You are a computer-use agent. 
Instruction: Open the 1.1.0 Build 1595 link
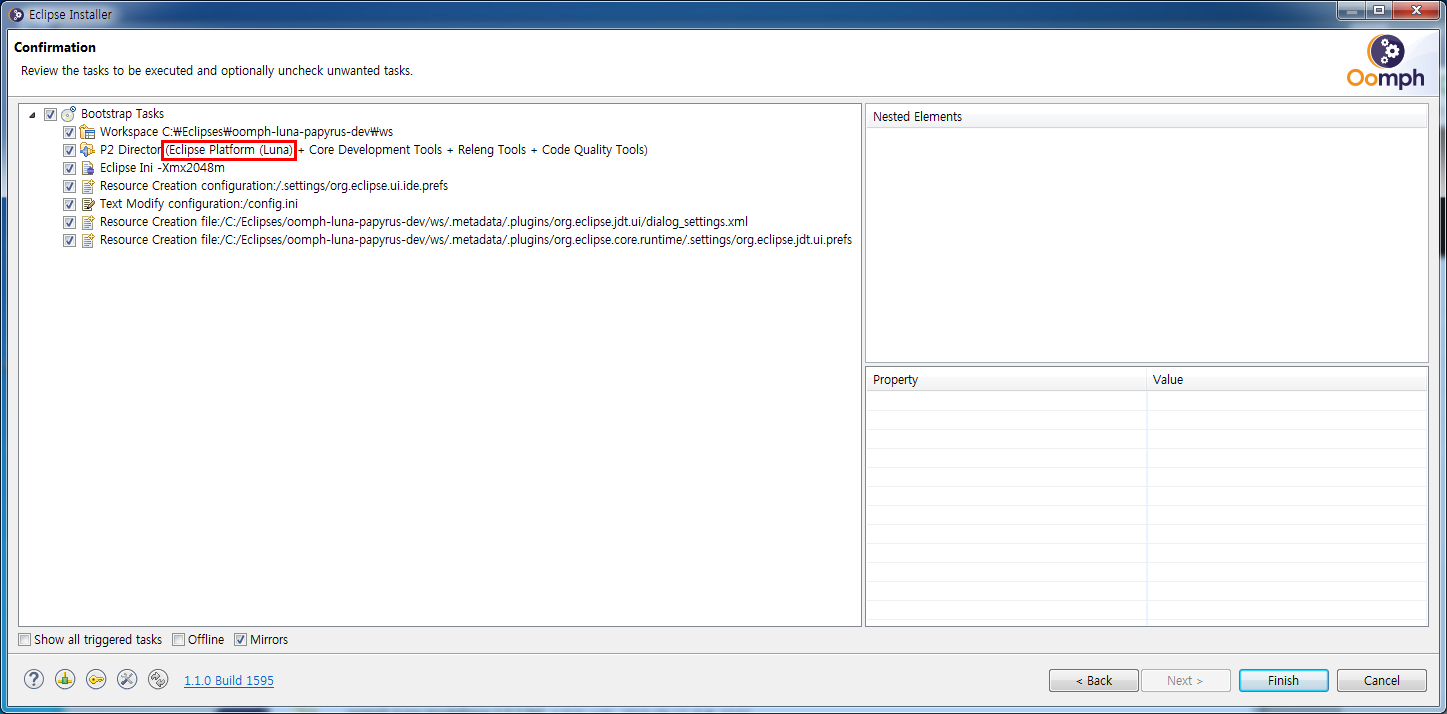click(229, 680)
